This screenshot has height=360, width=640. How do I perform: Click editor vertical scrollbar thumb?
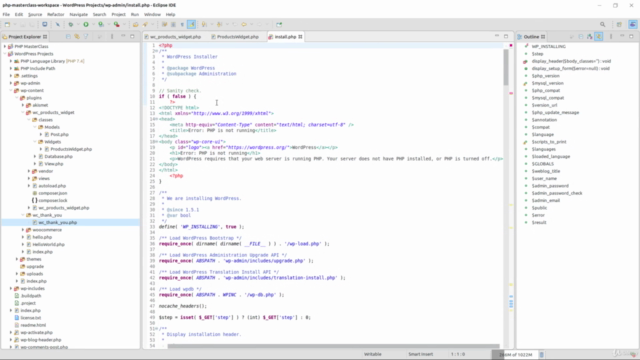[x=506, y=67]
